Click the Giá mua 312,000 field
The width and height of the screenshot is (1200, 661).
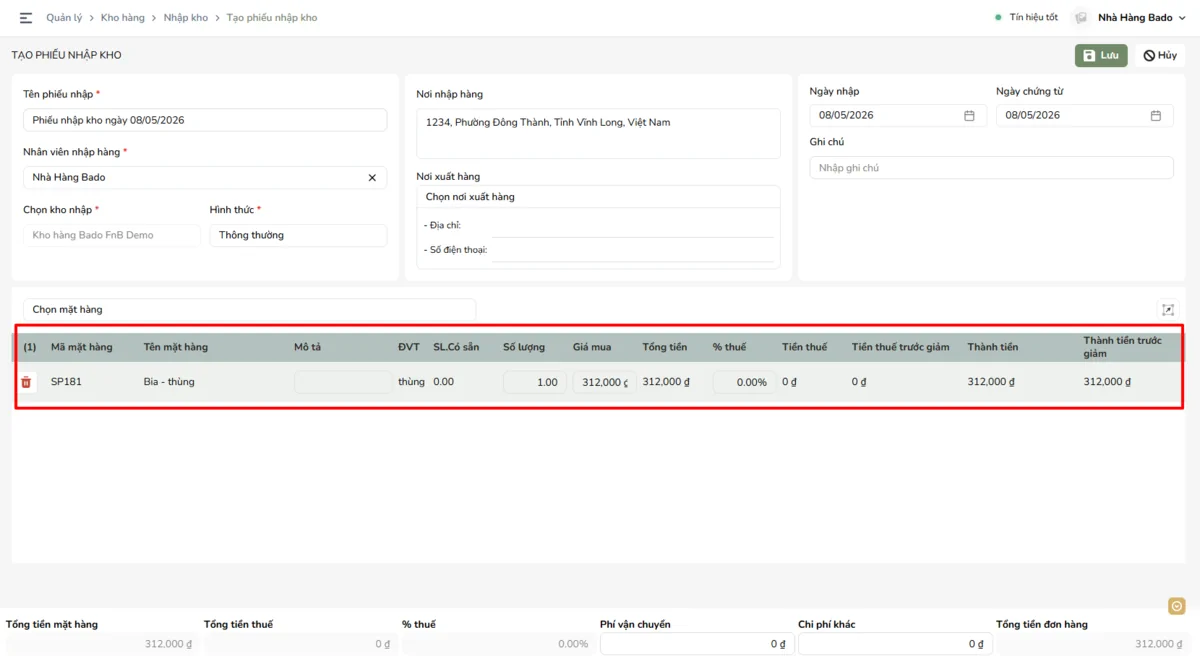click(x=604, y=382)
